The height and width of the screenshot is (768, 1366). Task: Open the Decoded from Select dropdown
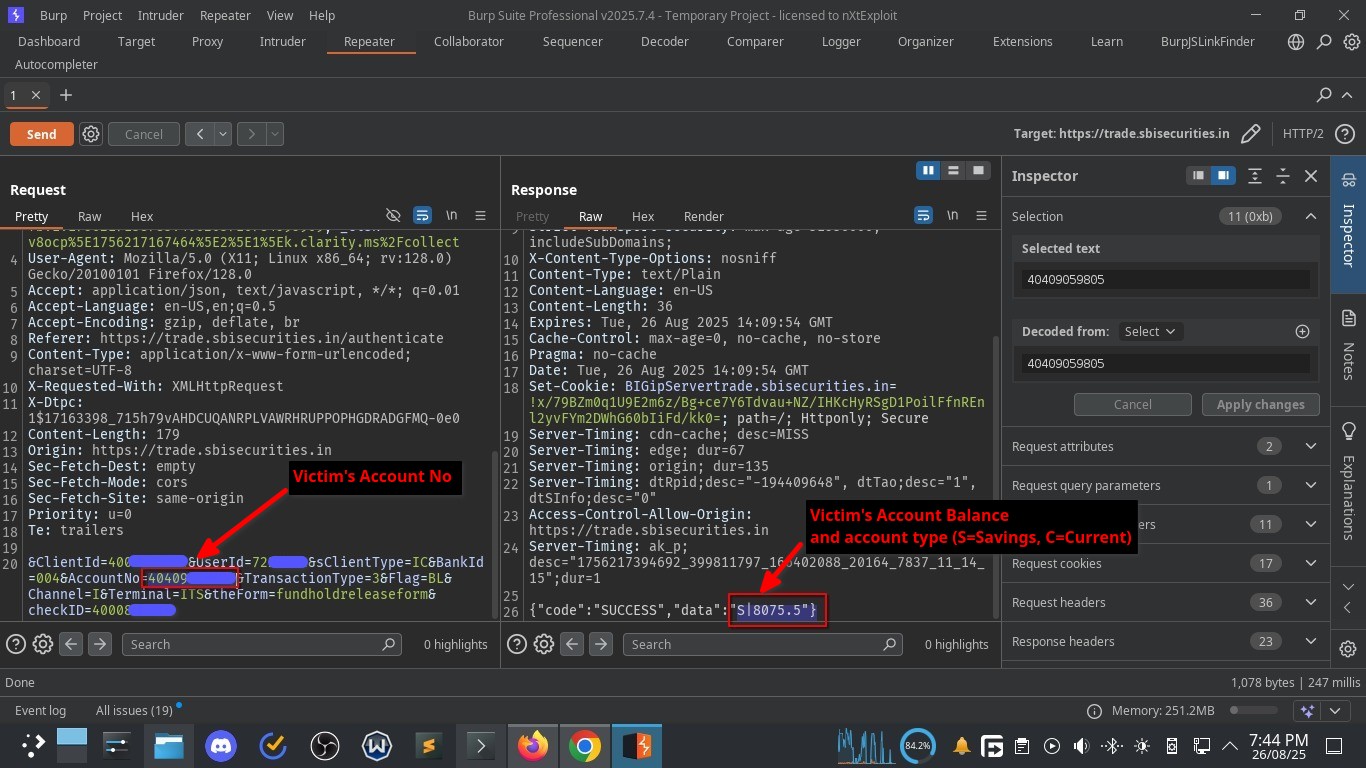point(1148,331)
